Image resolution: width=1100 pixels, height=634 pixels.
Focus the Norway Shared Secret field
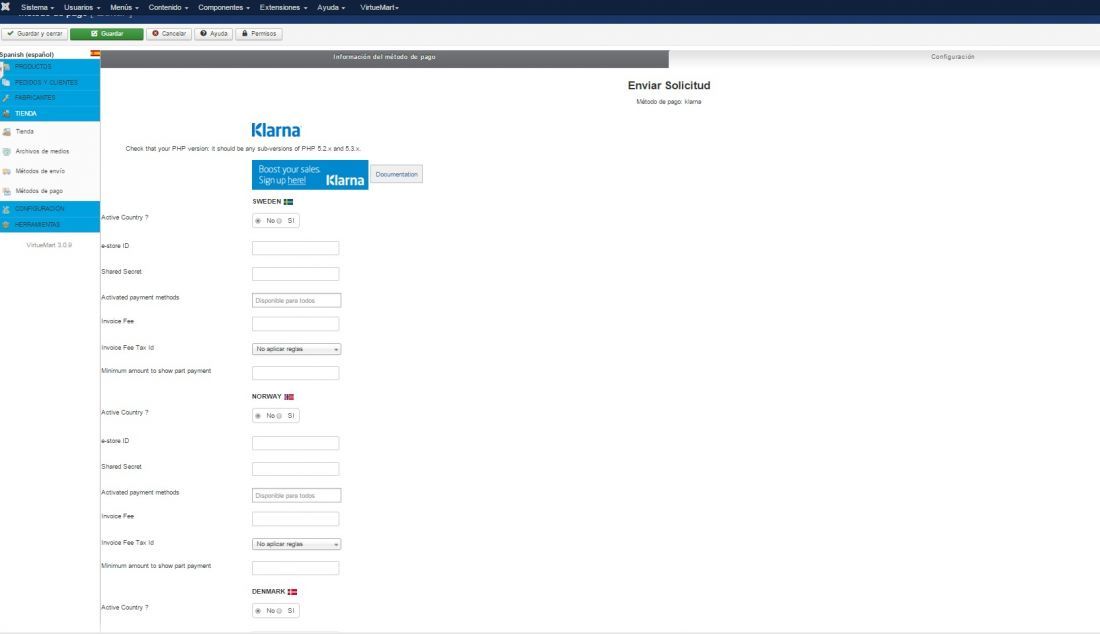click(x=295, y=468)
